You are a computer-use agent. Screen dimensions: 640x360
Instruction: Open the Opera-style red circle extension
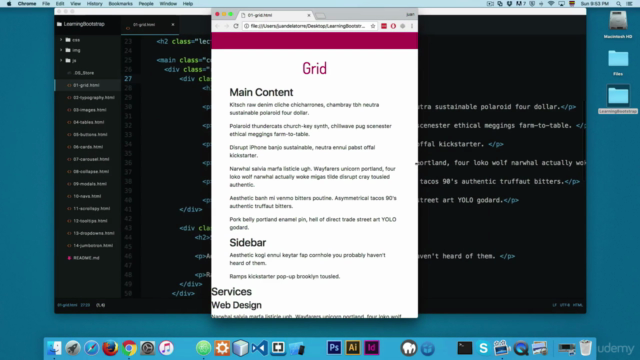point(393,26)
